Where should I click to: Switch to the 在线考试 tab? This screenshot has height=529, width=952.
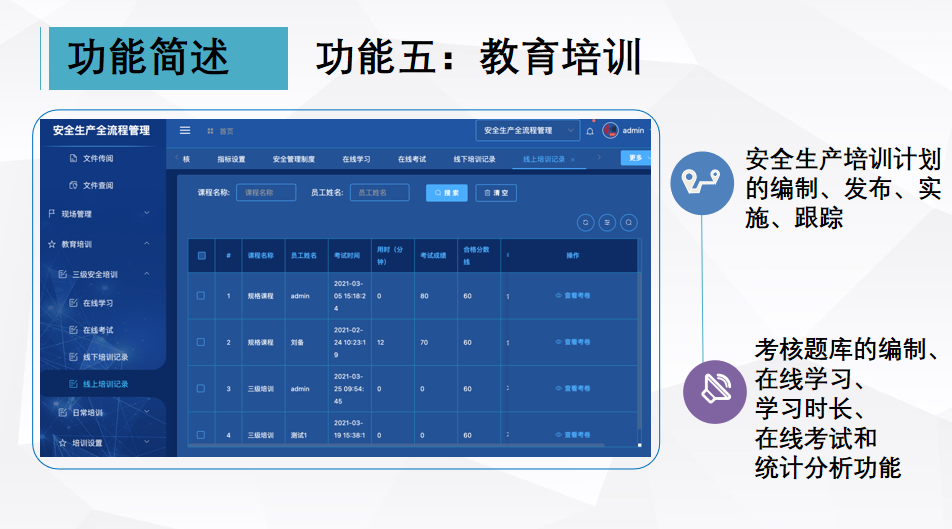tap(412, 159)
